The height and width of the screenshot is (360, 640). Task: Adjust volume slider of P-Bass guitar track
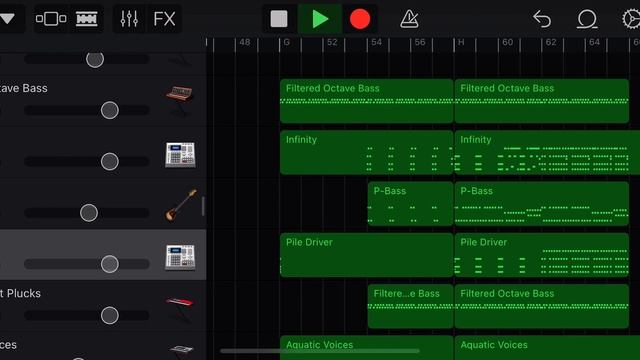pos(89,213)
